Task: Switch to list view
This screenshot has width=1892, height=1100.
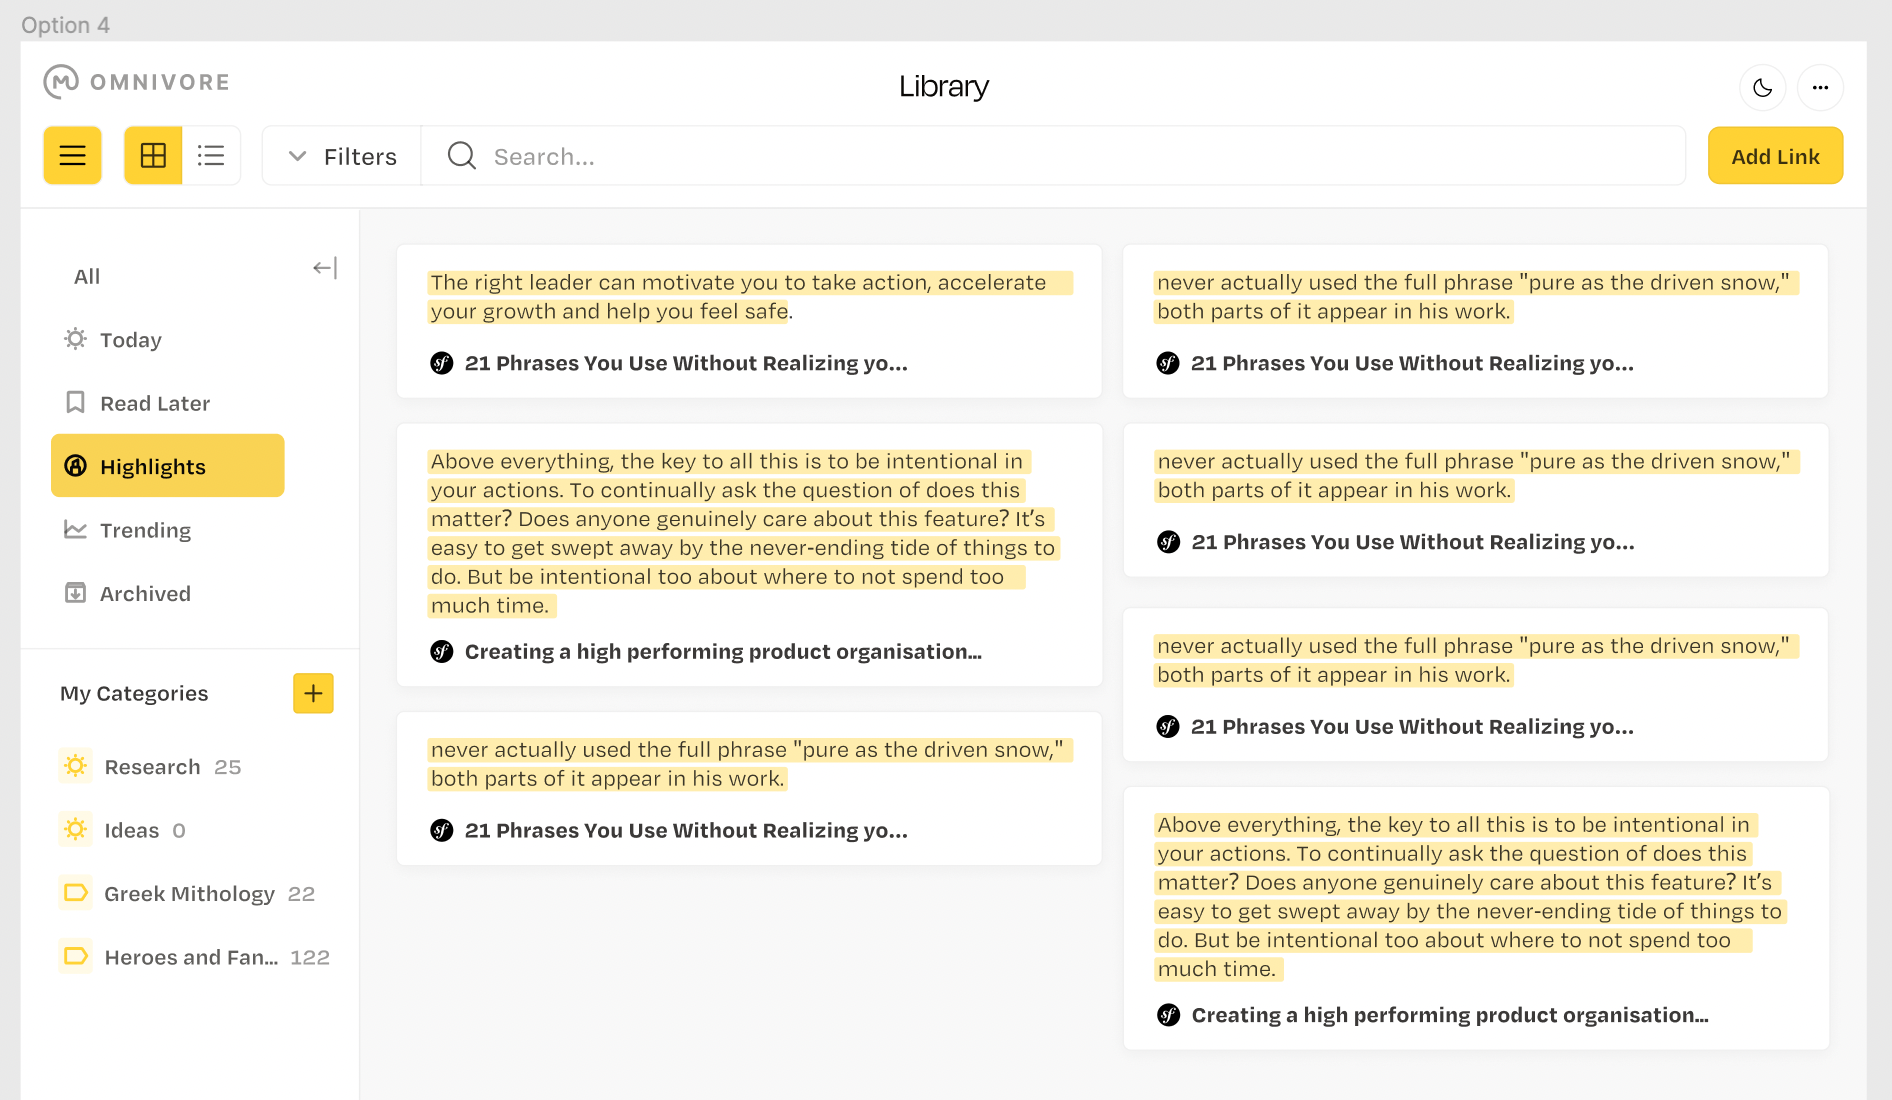Action: 212,155
